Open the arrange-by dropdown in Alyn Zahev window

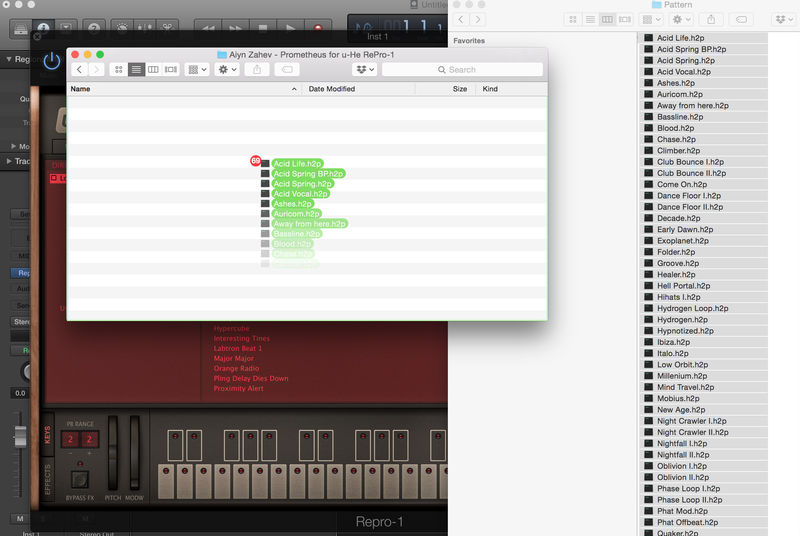coord(197,69)
